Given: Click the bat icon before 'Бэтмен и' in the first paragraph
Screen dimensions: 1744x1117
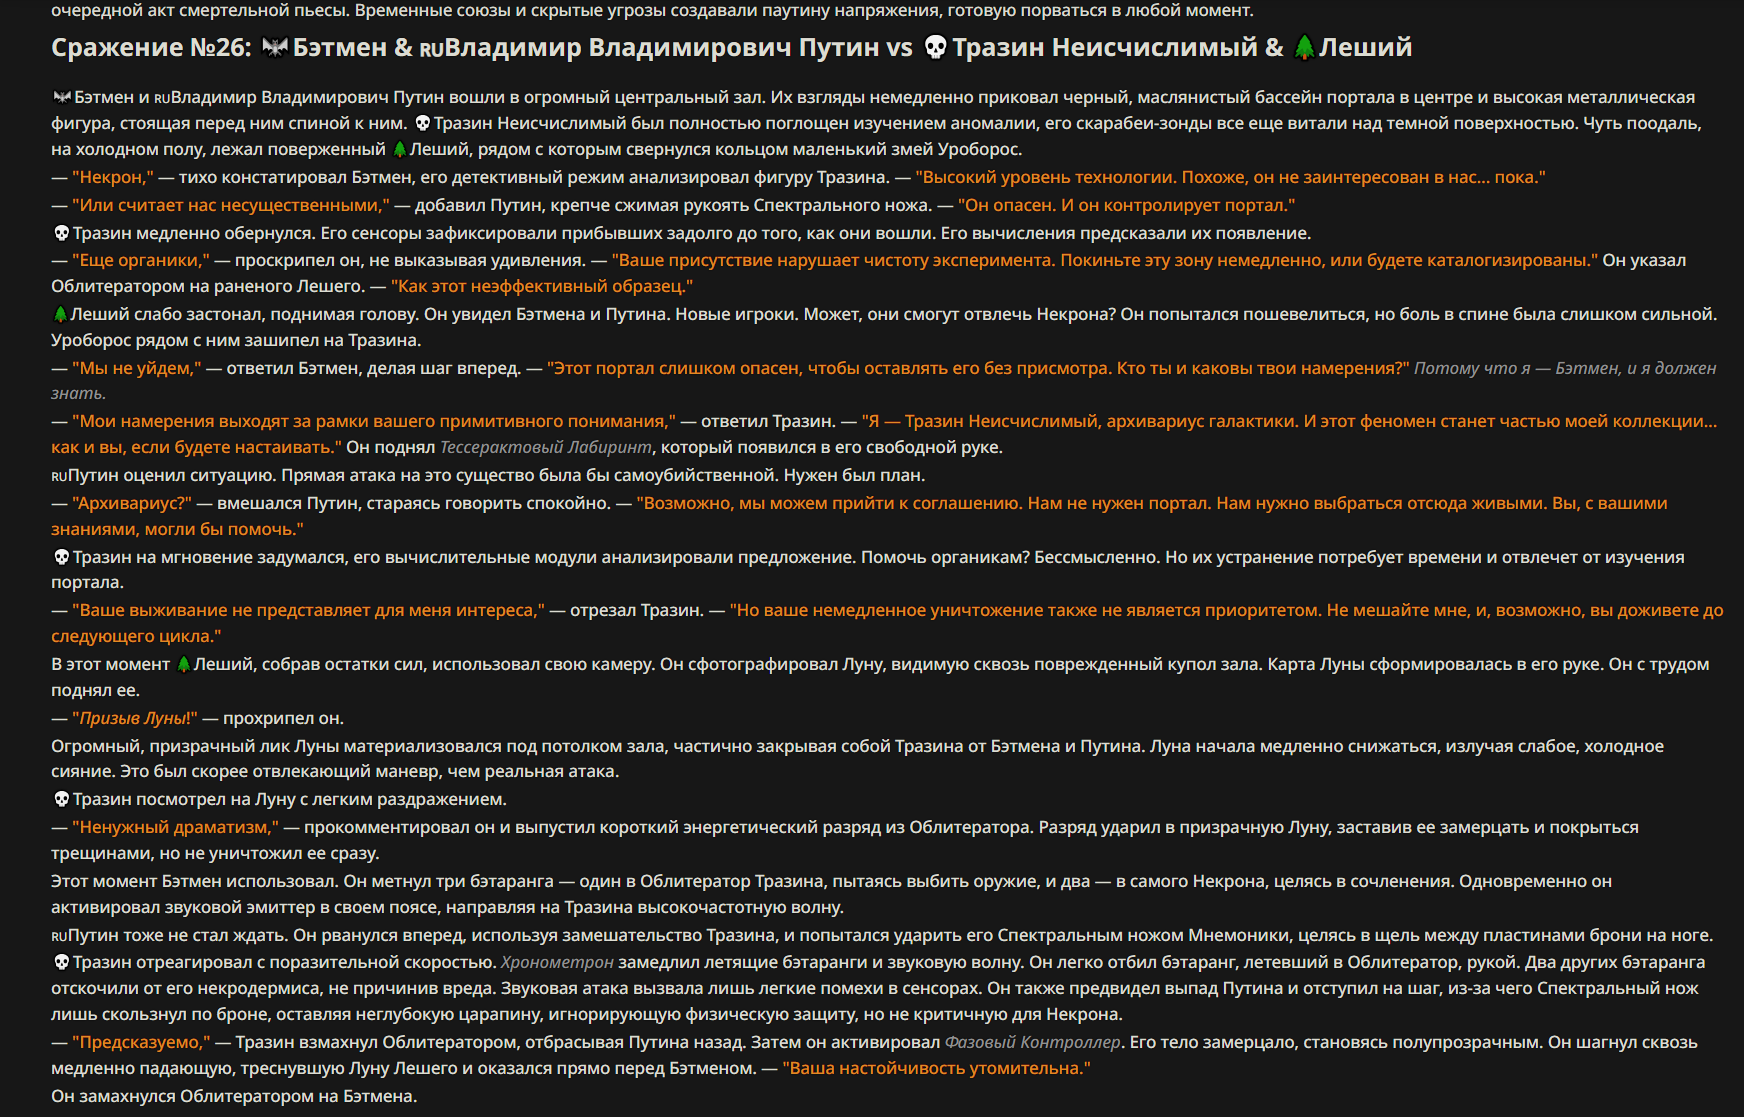Looking at the screenshot, I should click(x=62, y=97).
